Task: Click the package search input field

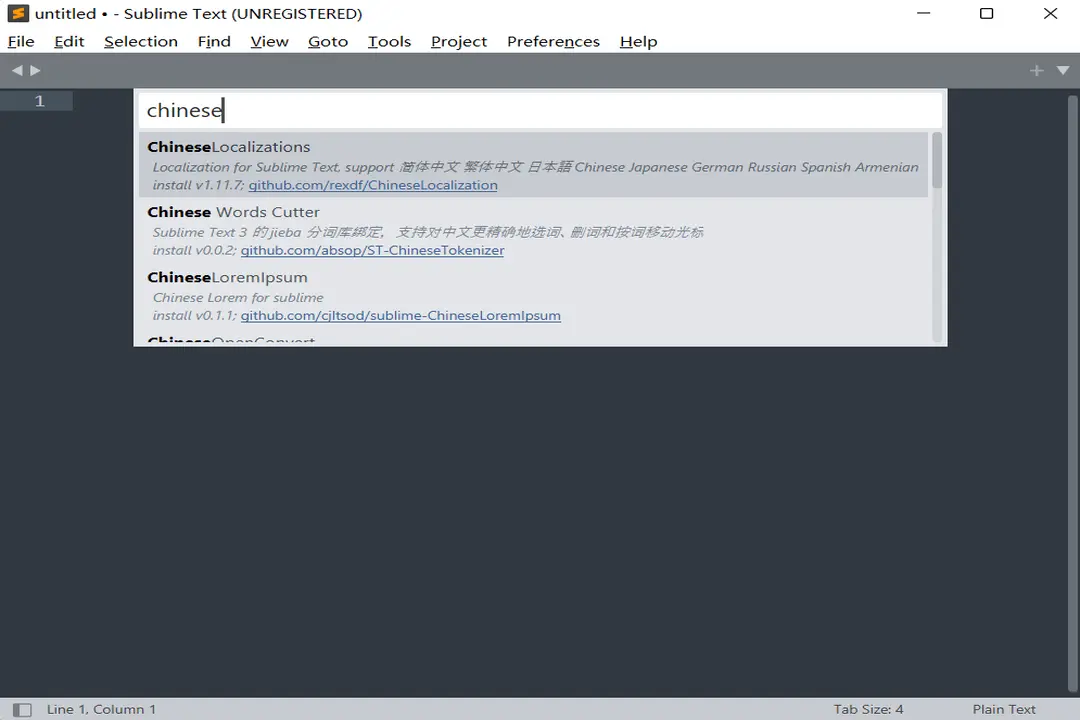Action: pos(540,110)
